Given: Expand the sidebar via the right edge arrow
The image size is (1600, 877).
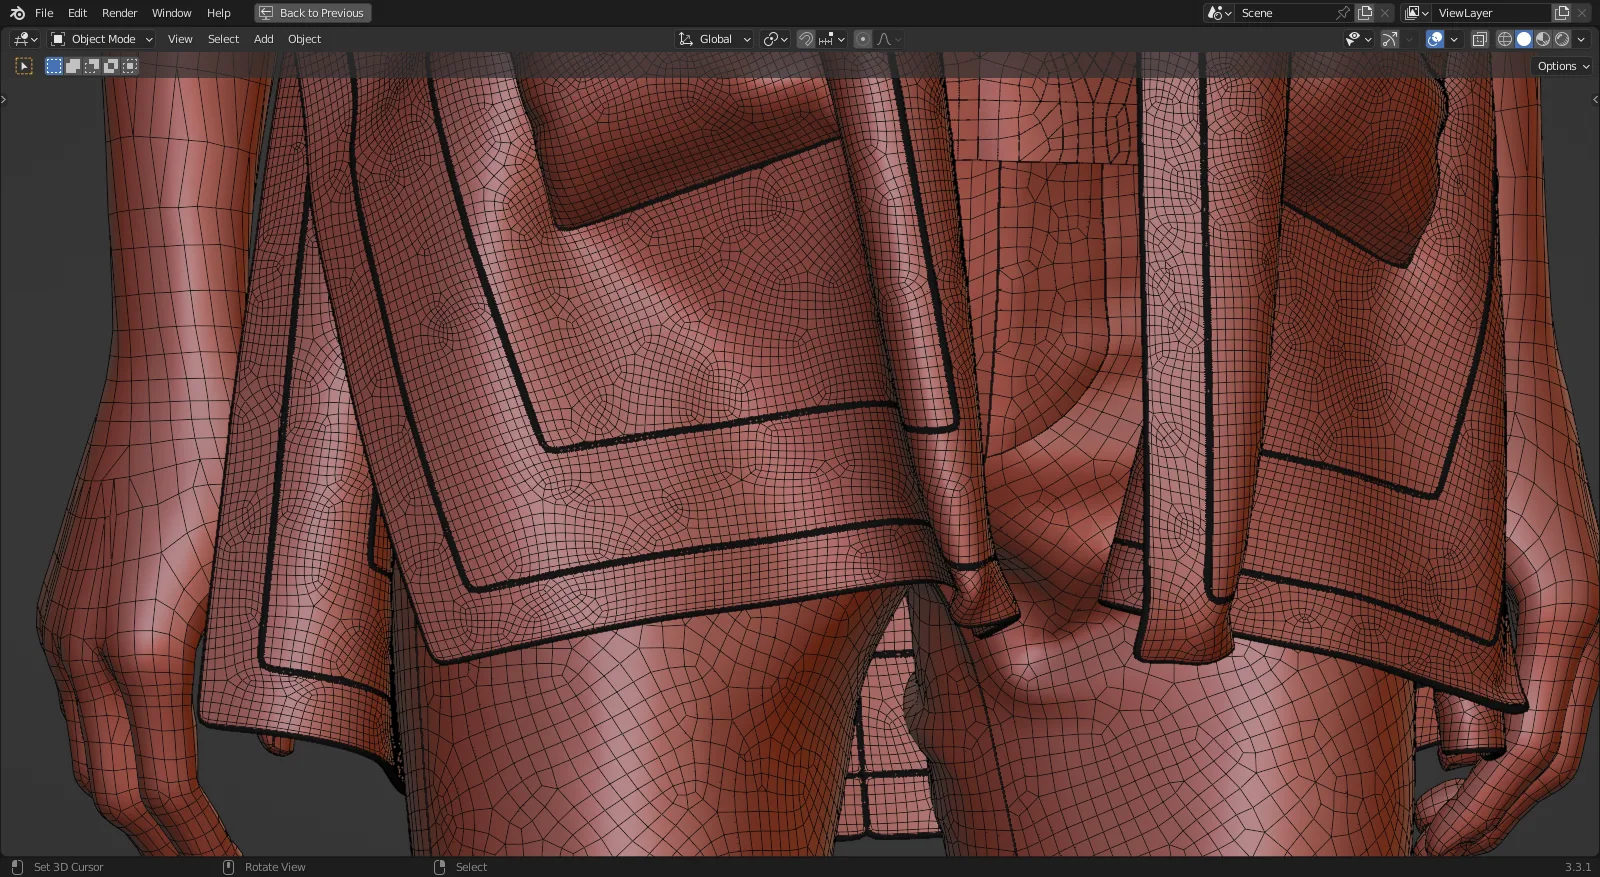Looking at the screenshot, I should [x=1595, y=100].
